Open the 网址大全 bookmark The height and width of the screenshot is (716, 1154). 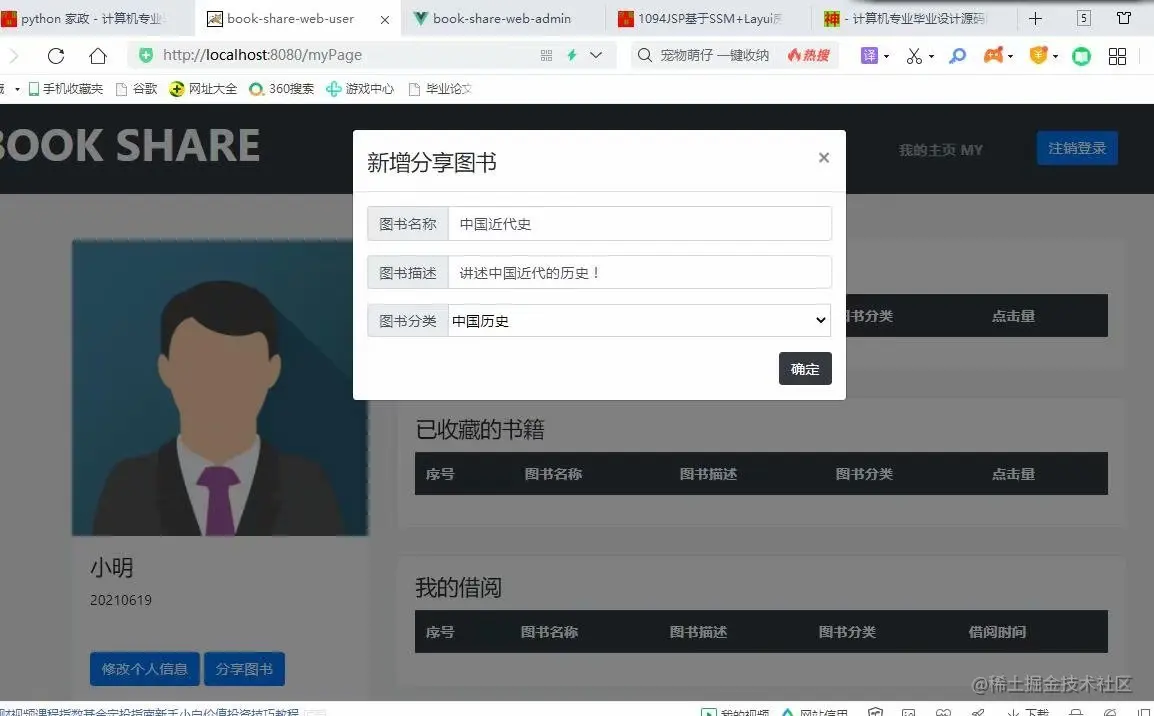tap(203, 89)
